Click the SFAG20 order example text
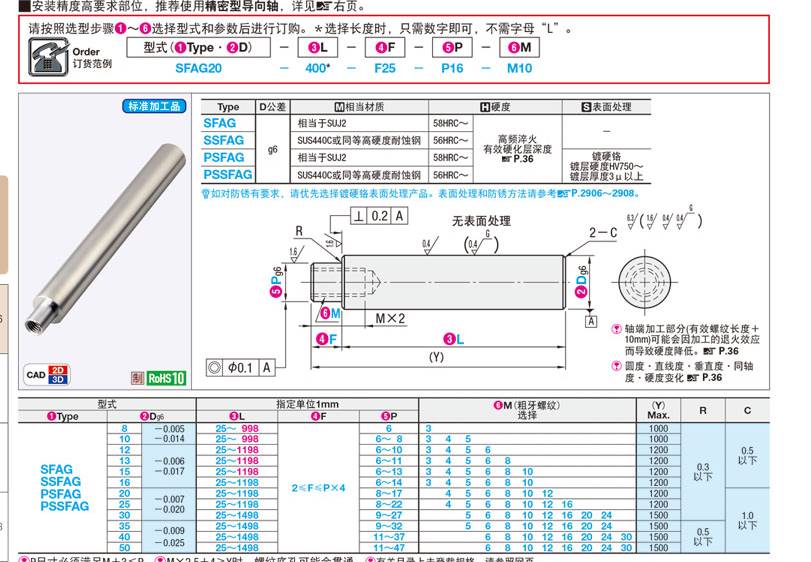The height and width of the screenshot is (562, 811). pyautogui.click(x=198, y=68)
